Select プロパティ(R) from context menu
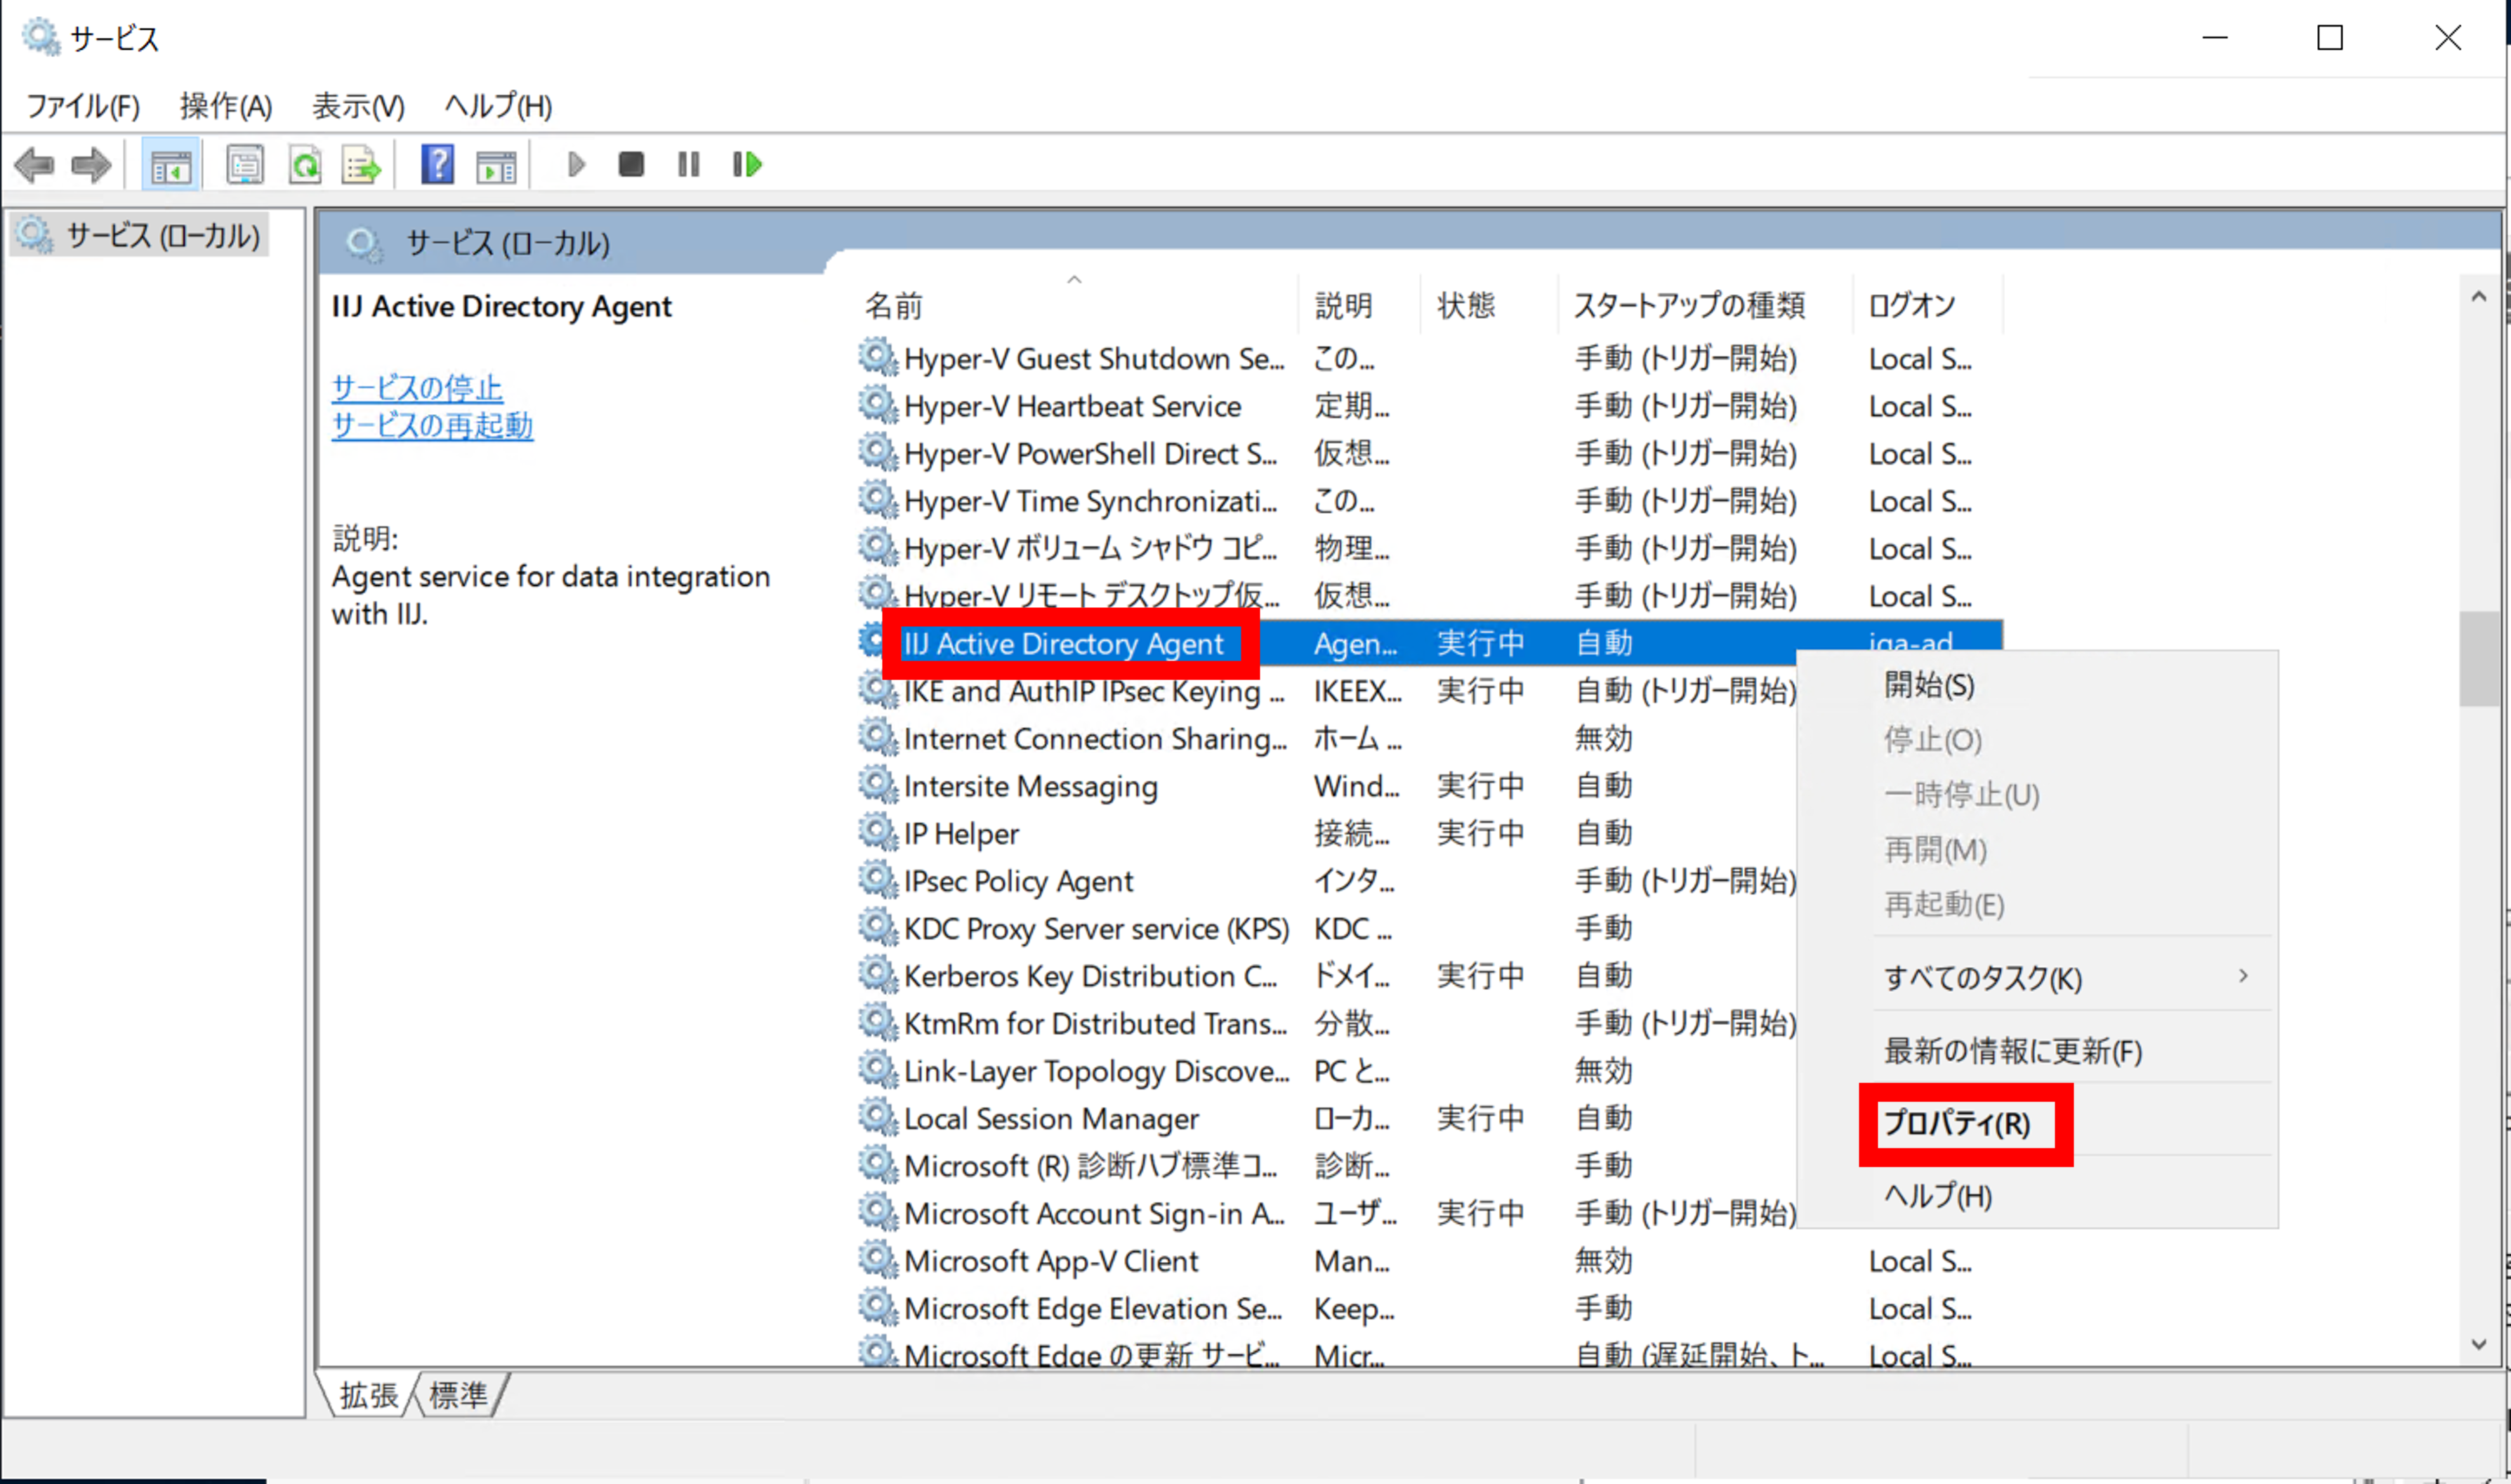 (x=1957, y=1124)
